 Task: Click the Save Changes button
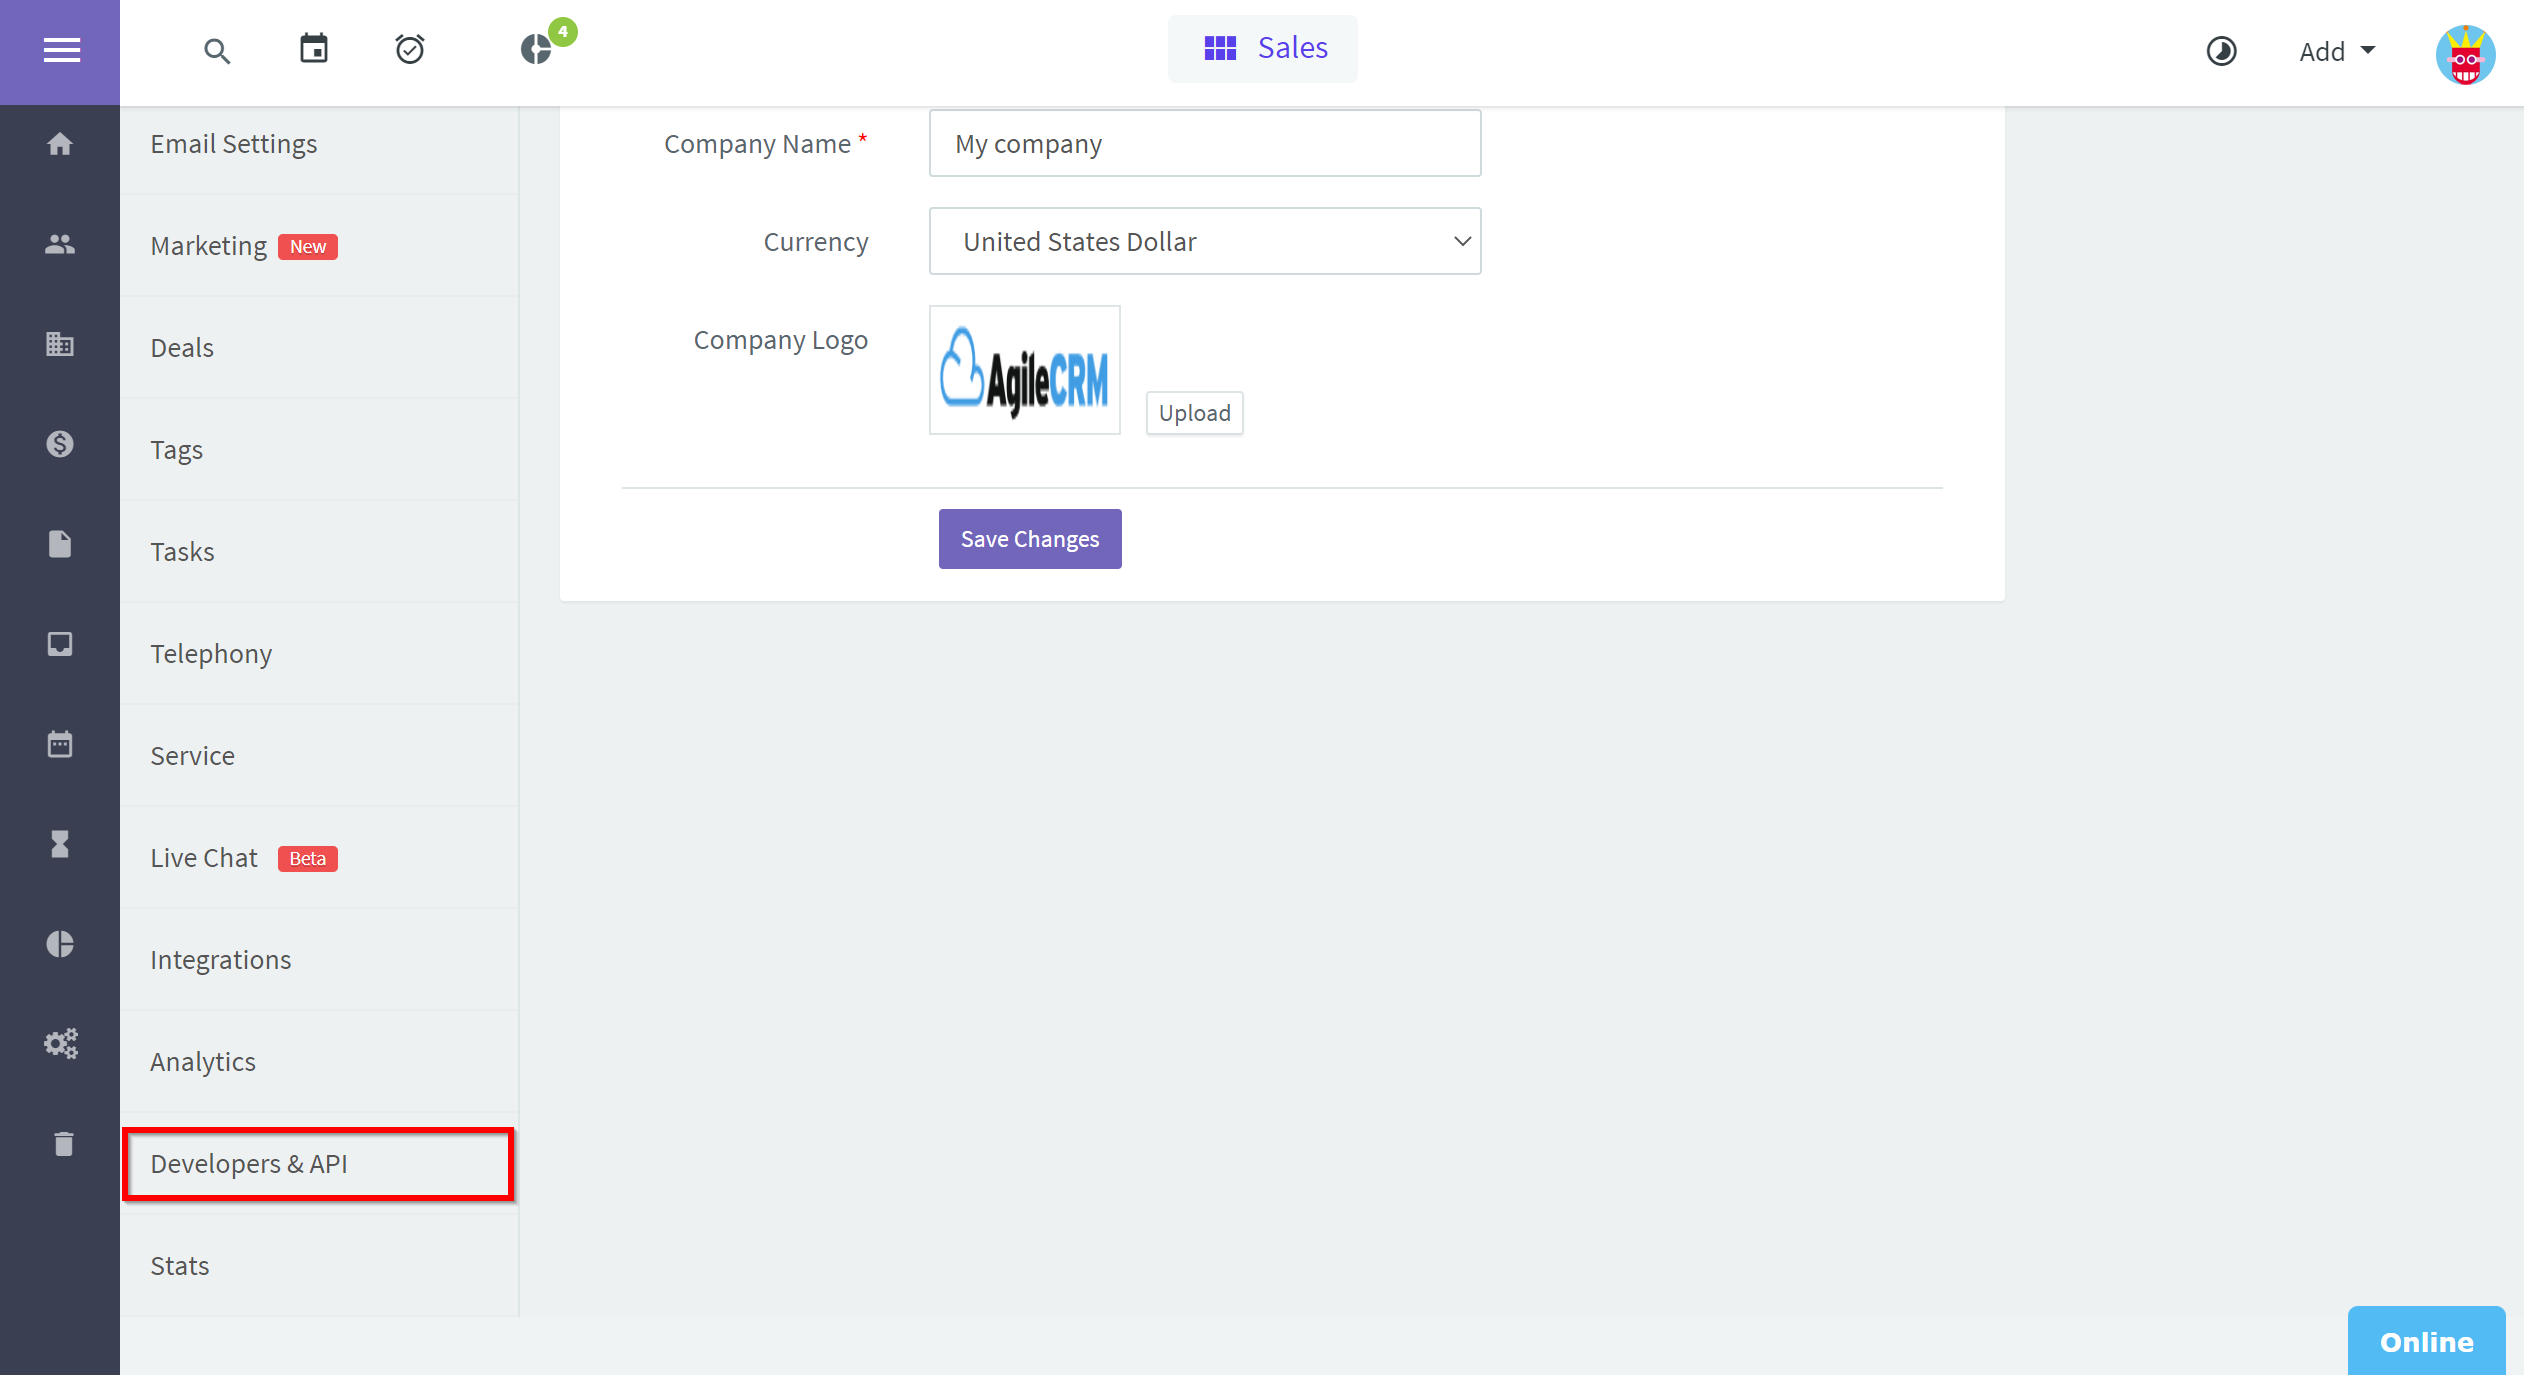pos(1029,538)
